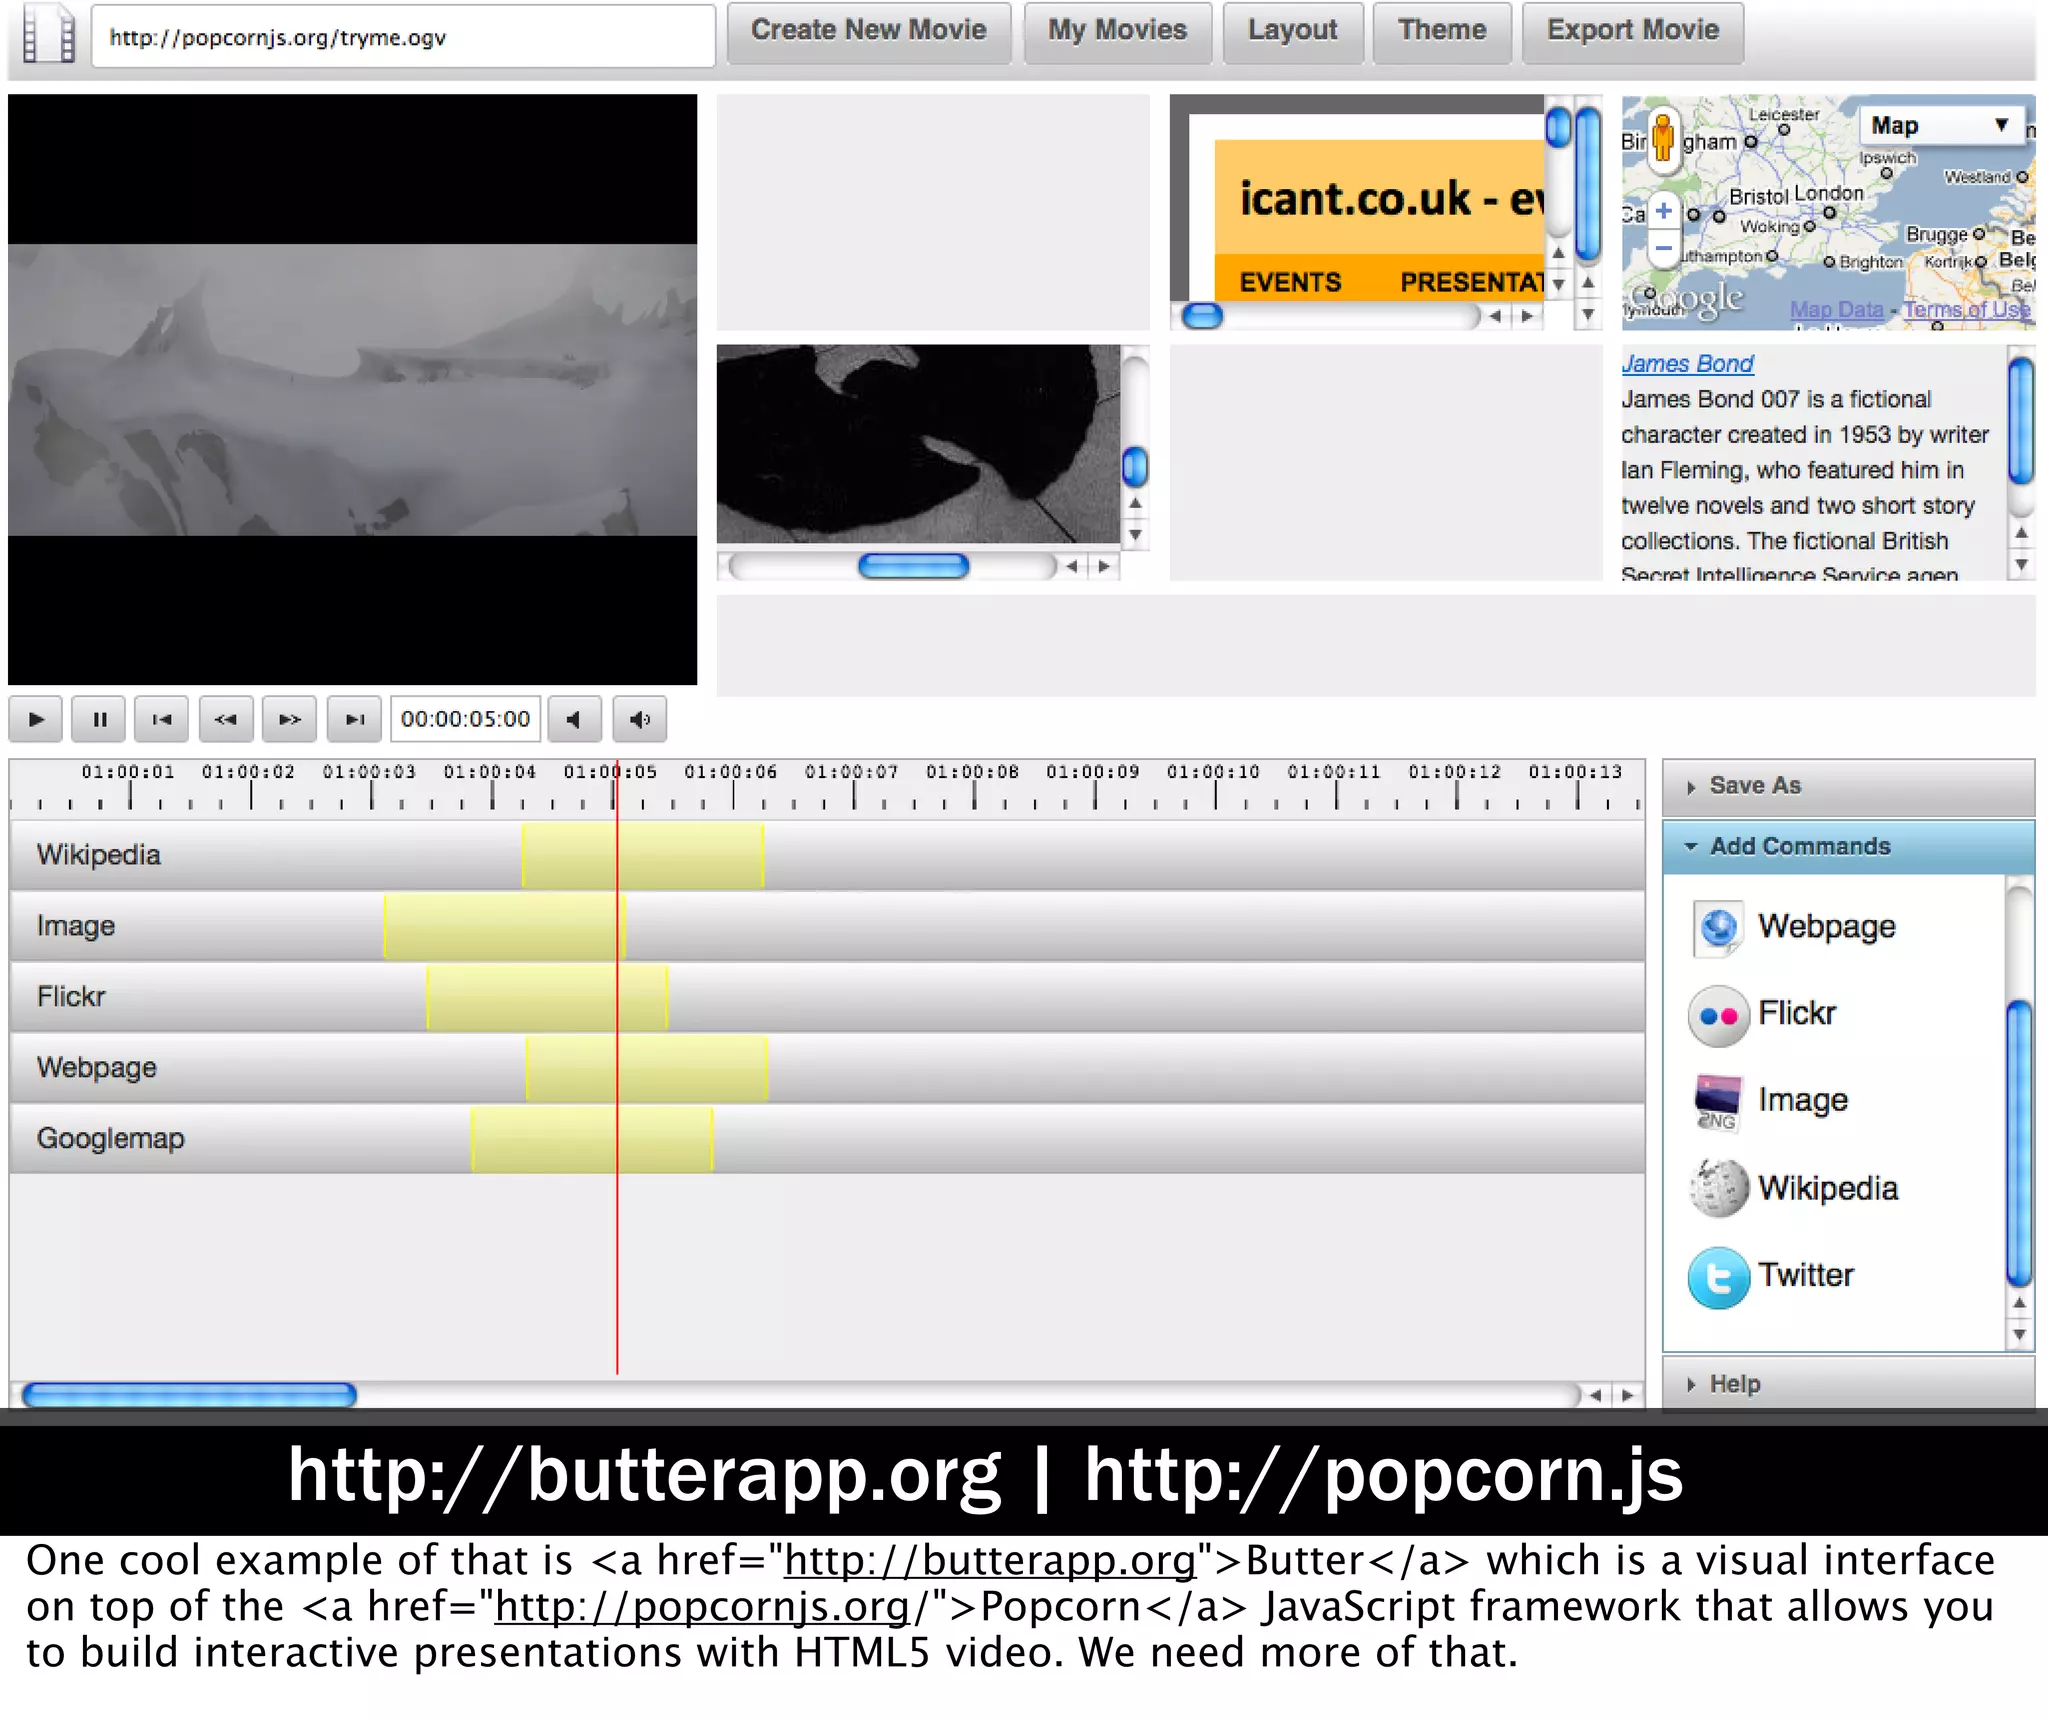Viewport: 2048px width, 1720px height.
Task: Click the PRESENTAT… link in the webpage preview
Action: pos(1471,283)
